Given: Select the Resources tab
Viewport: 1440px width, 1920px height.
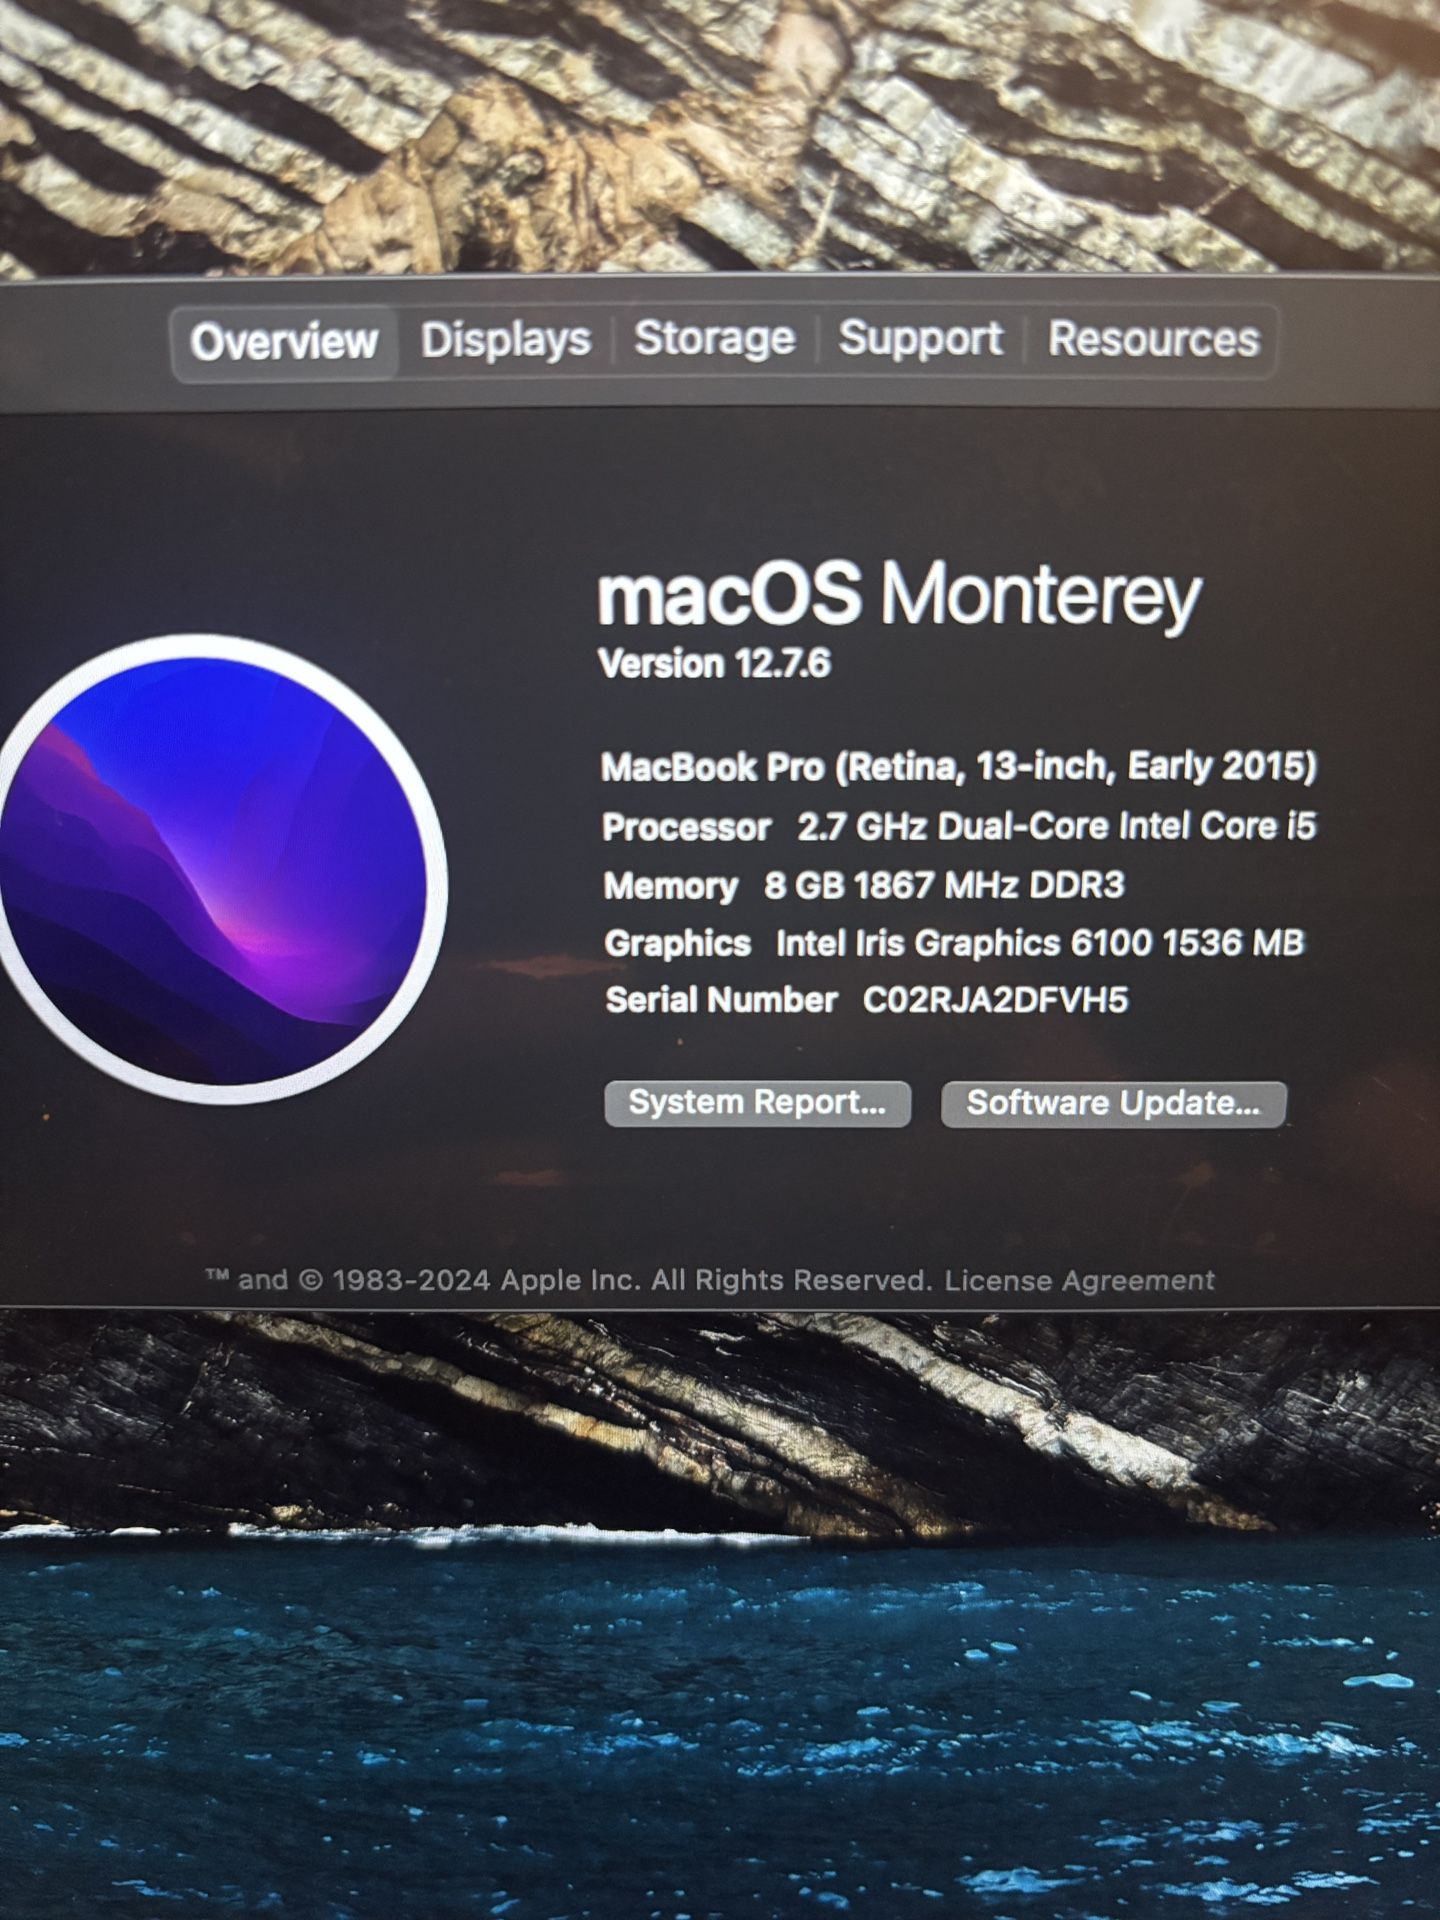Looking at the screenshot, I should (1153, 338).
